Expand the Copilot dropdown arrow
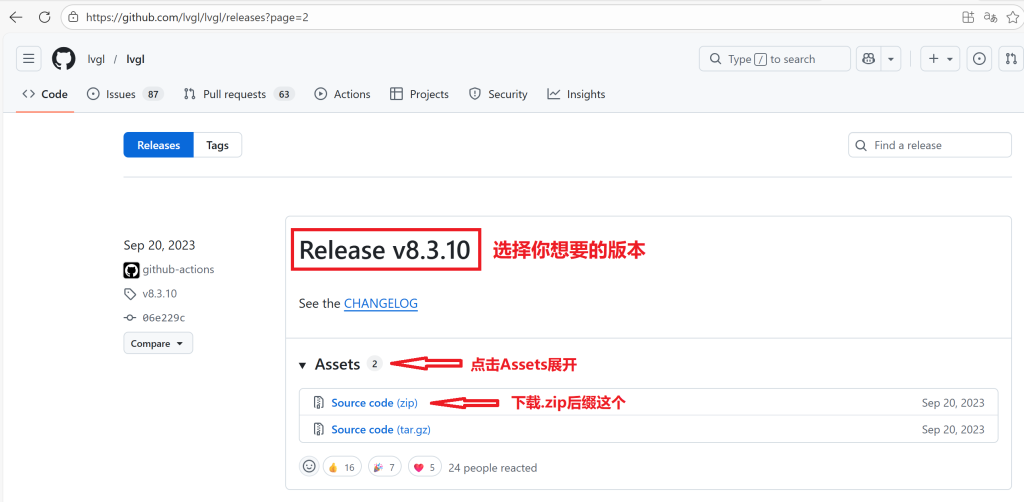The image size is (1024, 502). point(891,59)
